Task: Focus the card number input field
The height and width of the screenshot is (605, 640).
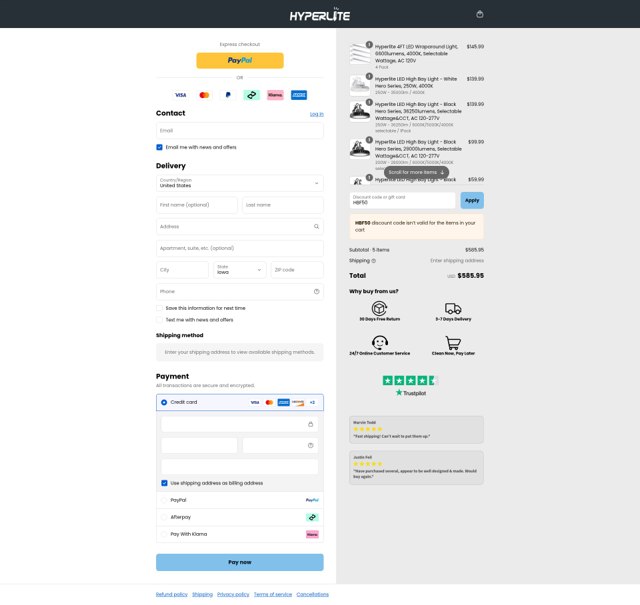Action: (240, 425)
